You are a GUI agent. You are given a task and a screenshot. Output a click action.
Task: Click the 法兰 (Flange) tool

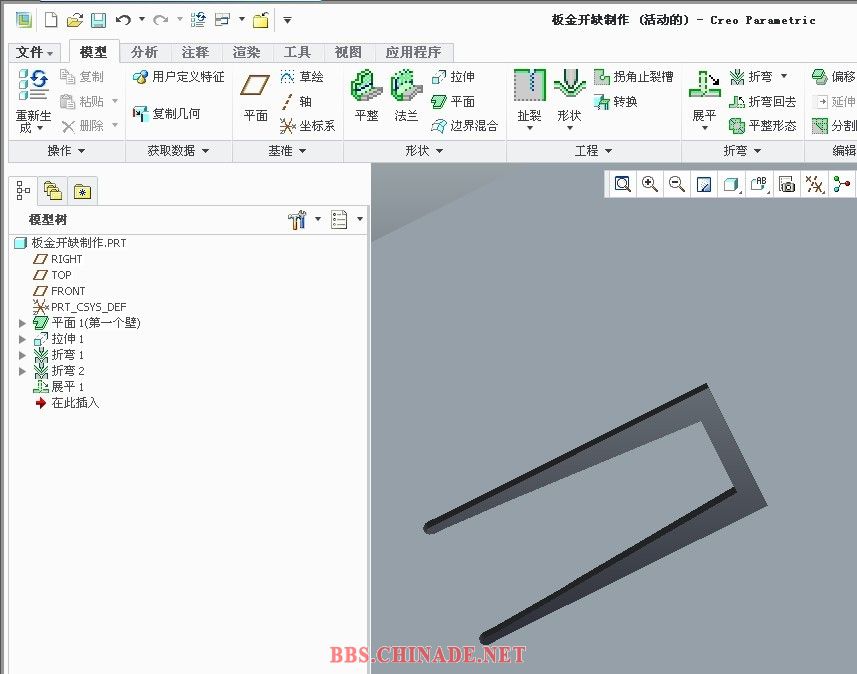[x=406, y=96]
